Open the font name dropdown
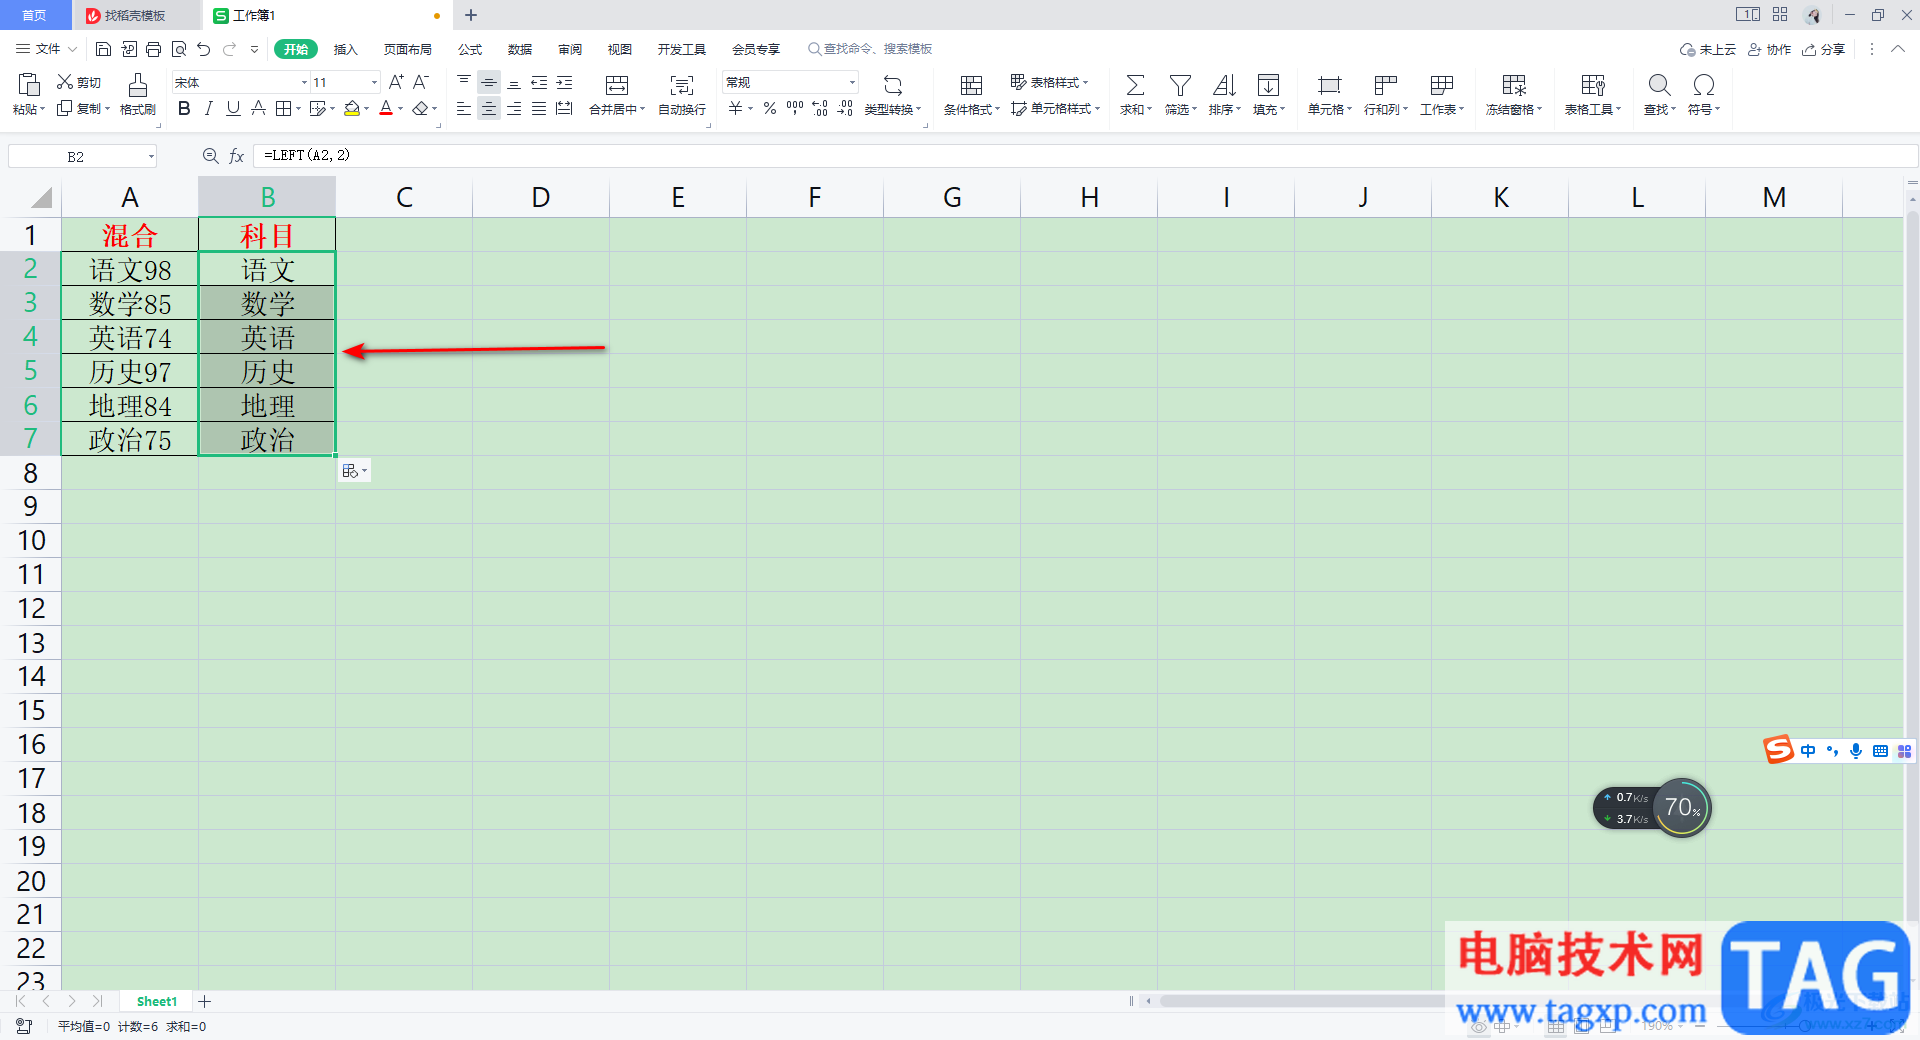The image size is (1920, 1040). (304, 82)
